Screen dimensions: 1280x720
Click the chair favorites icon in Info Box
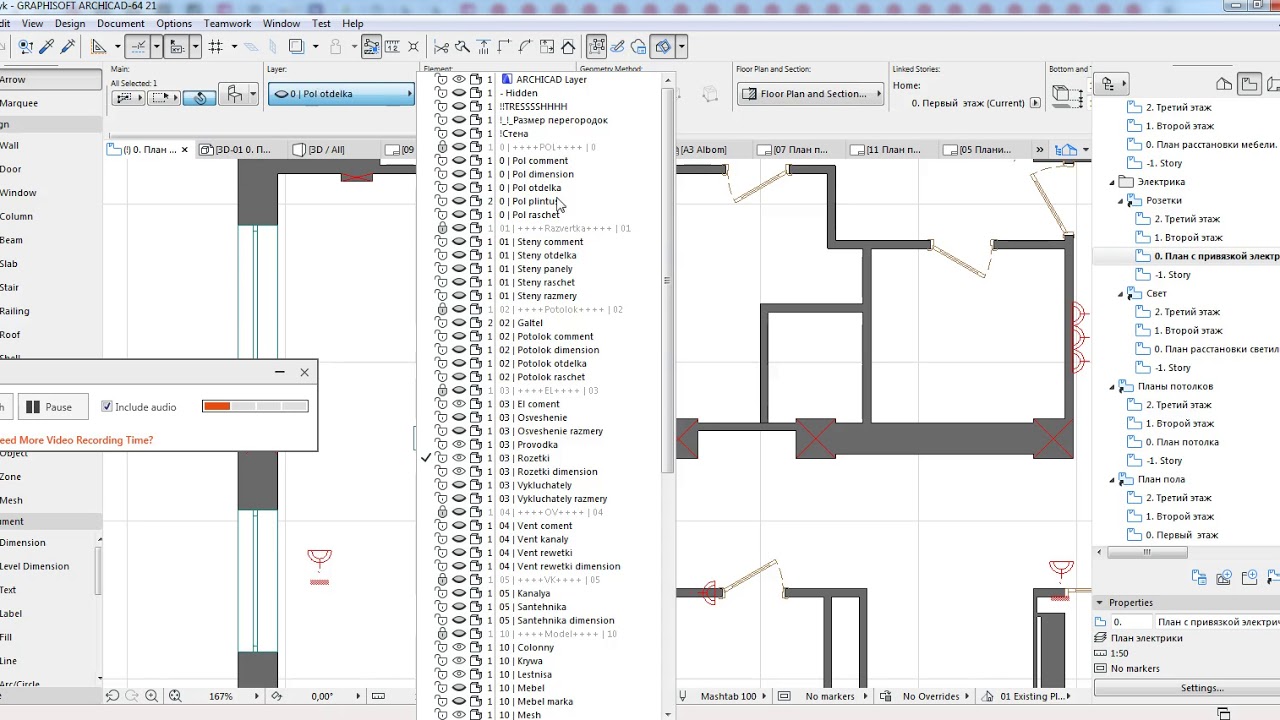(235, 95)
